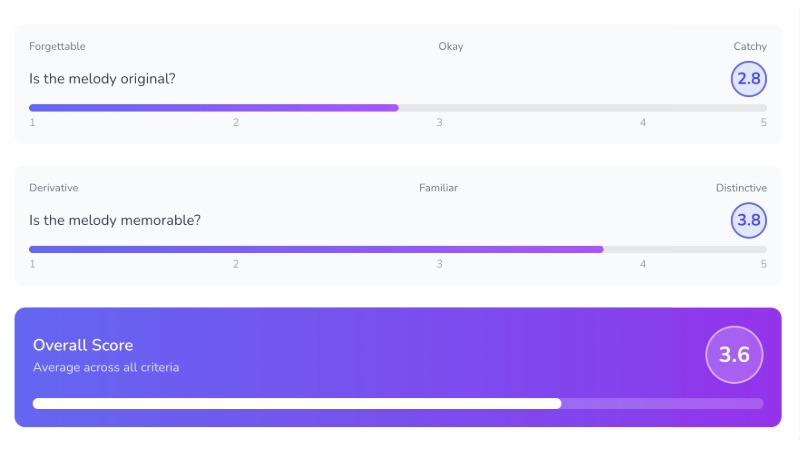Click the melody memorable slider track
Image resolution: width=800 pixels, height=450 pixels.
point(398,249)
